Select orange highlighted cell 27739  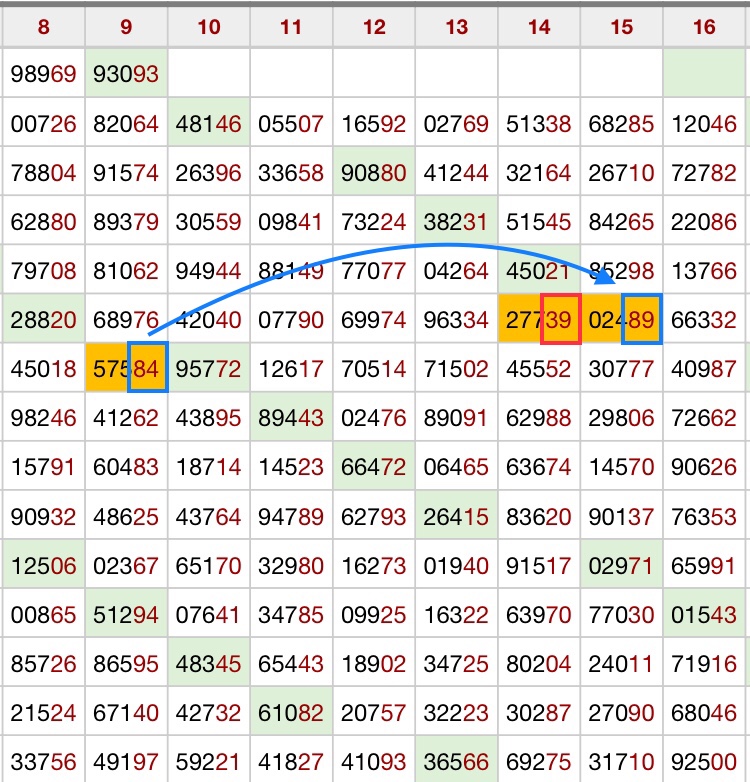[x=539, y=320]
